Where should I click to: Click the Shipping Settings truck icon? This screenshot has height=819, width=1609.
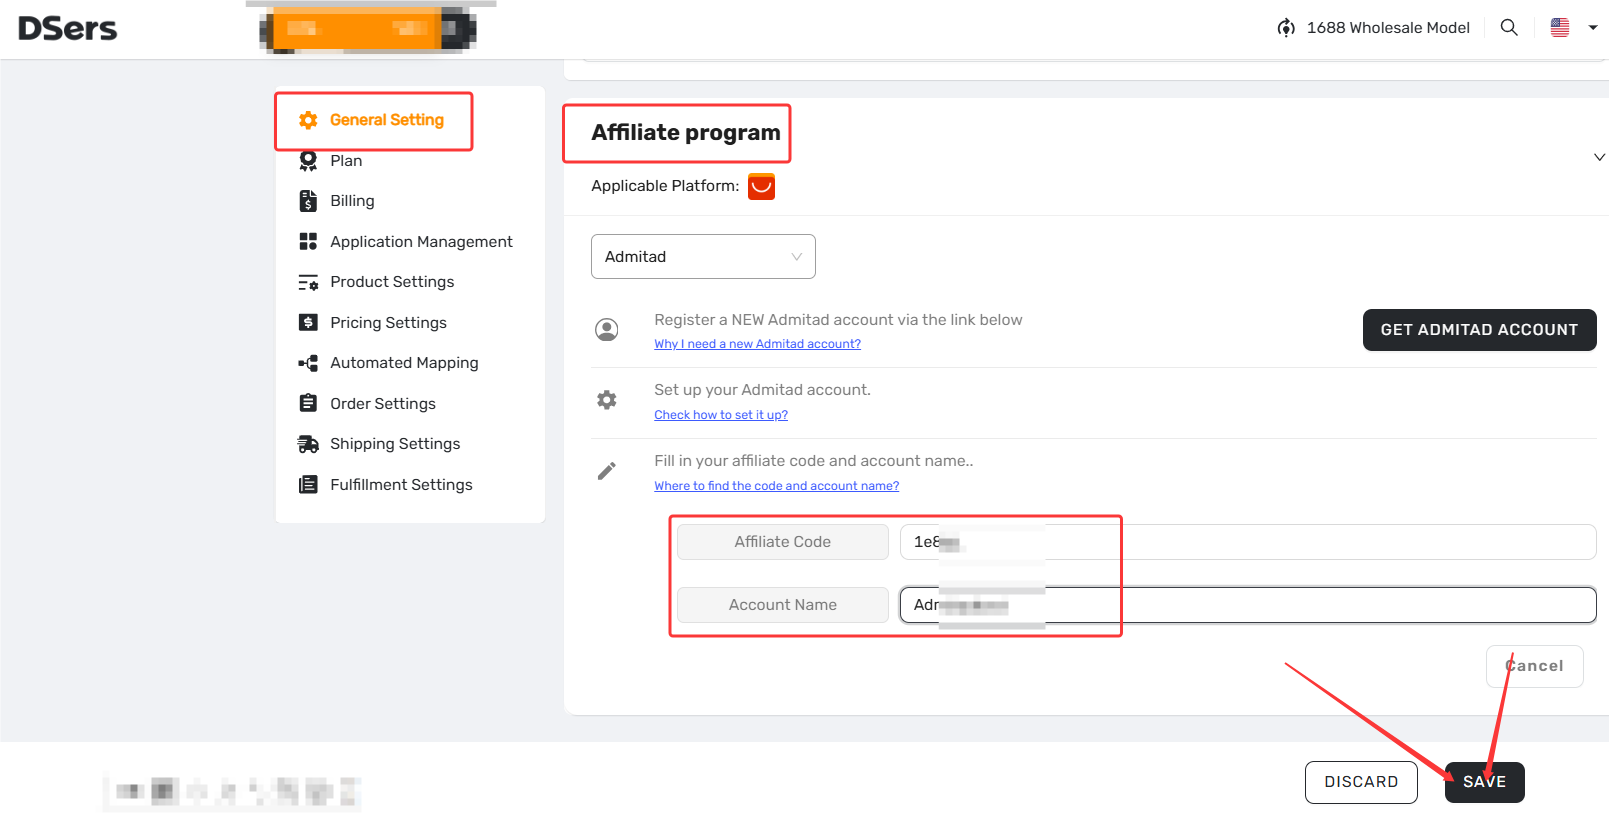(x=308, y=444)
